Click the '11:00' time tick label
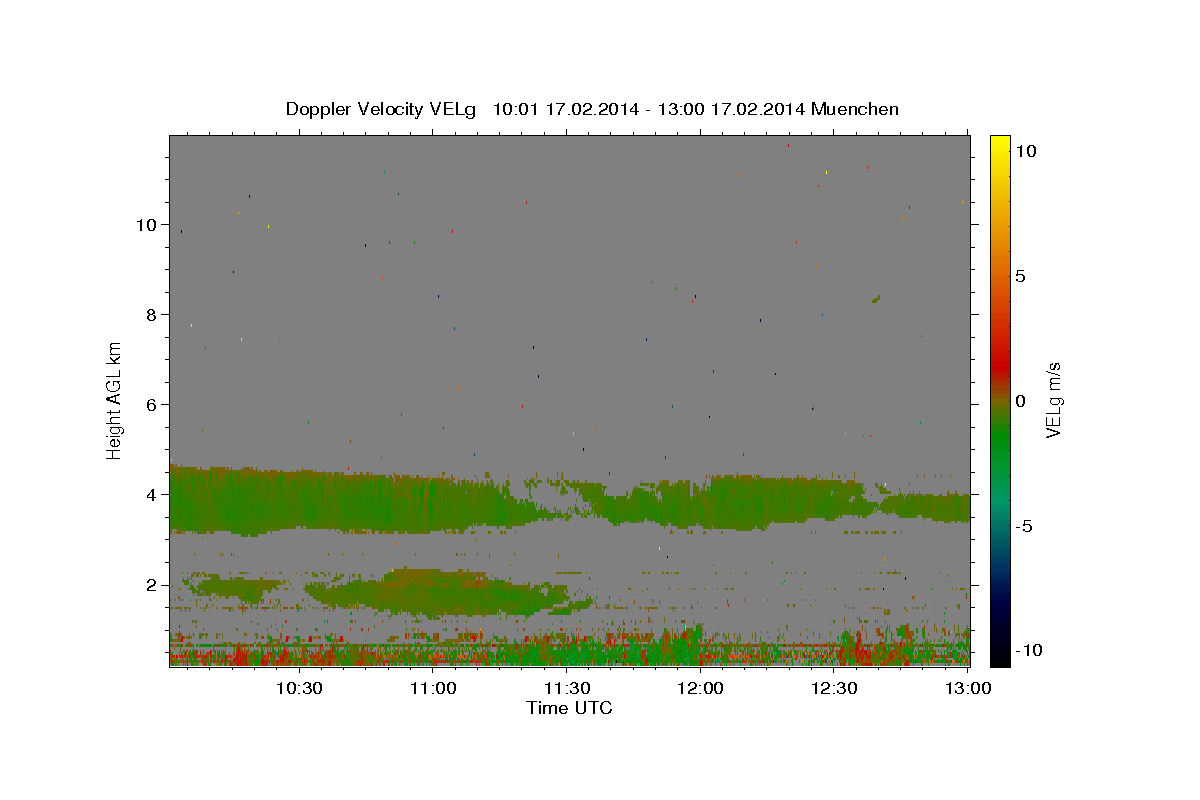The image size is (1200, 800). 433,688
